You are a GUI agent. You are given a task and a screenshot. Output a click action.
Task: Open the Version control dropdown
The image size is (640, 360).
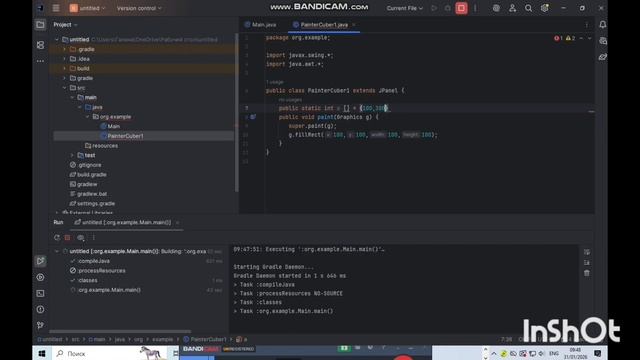point(139,8)
